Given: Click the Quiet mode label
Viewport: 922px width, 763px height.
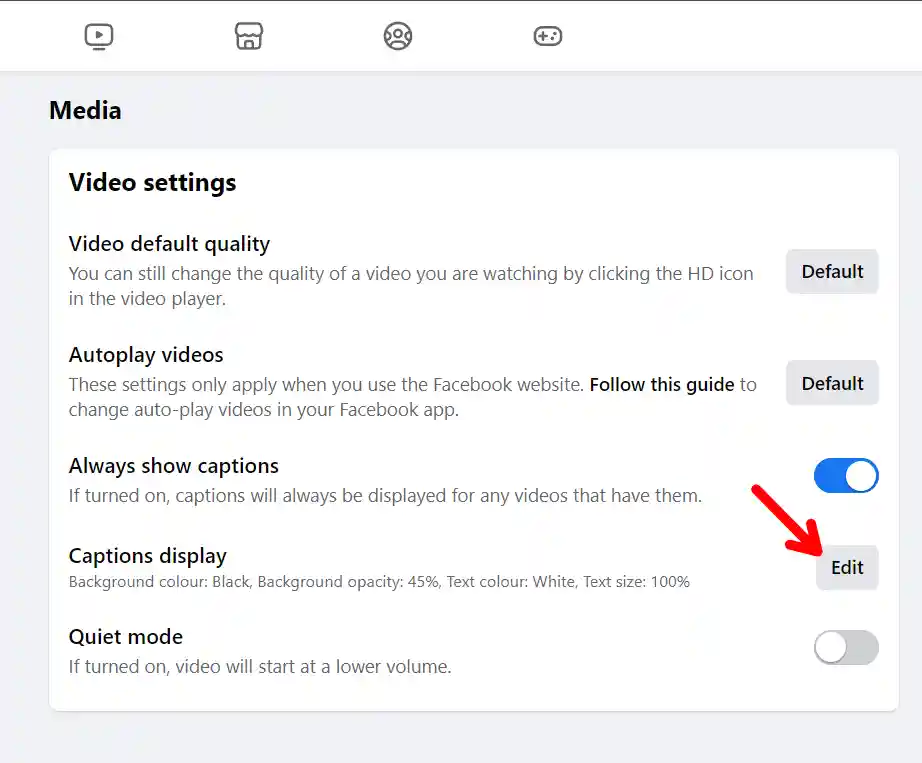Looking at the screenshot, I should [125, 636].
